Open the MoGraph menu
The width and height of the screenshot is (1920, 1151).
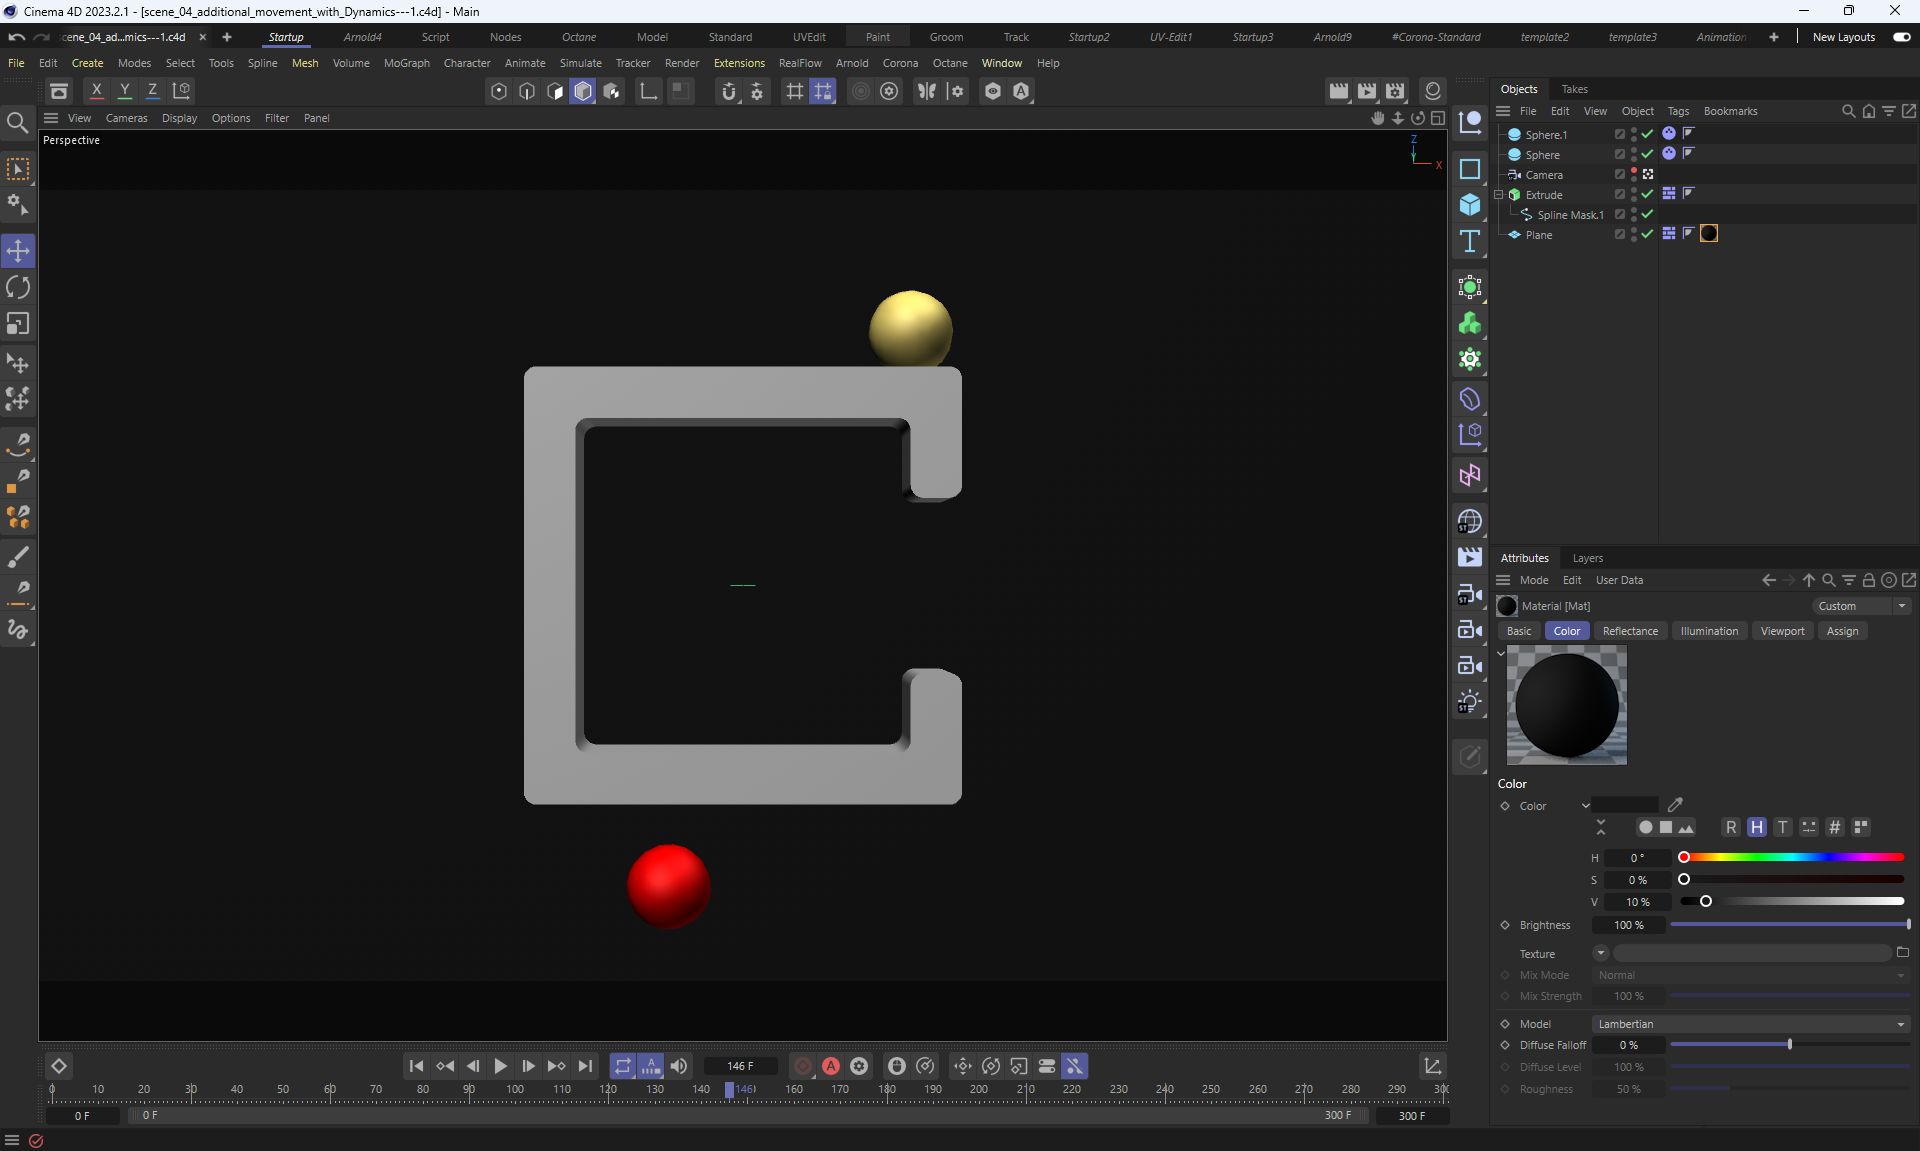tap(406, 63)
